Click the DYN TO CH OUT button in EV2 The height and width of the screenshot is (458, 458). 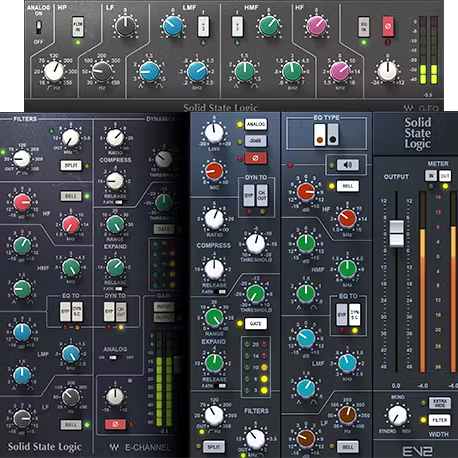[x=262, y=195]
